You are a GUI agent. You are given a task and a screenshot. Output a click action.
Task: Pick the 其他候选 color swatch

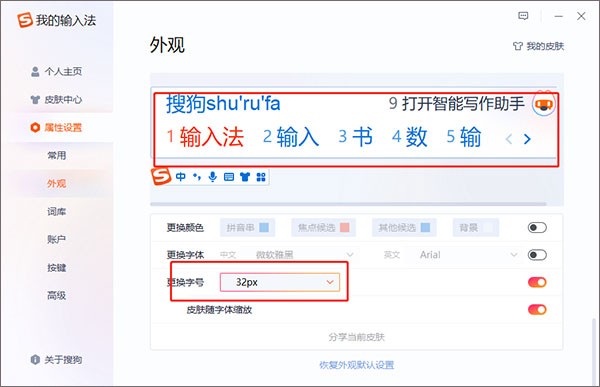click(426, 228)
